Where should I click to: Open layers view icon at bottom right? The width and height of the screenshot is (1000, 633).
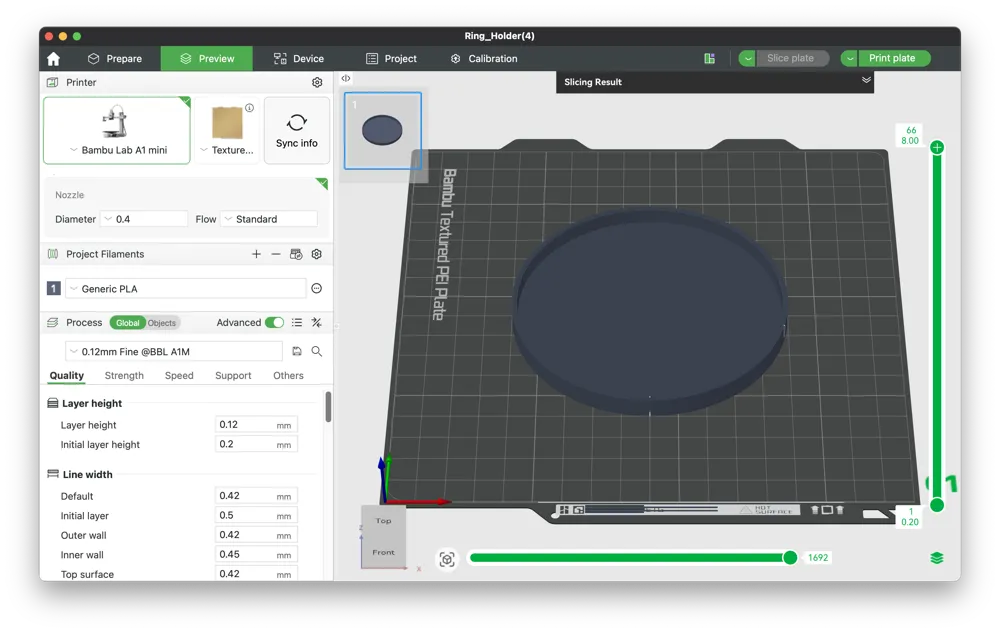click(936, 558)
